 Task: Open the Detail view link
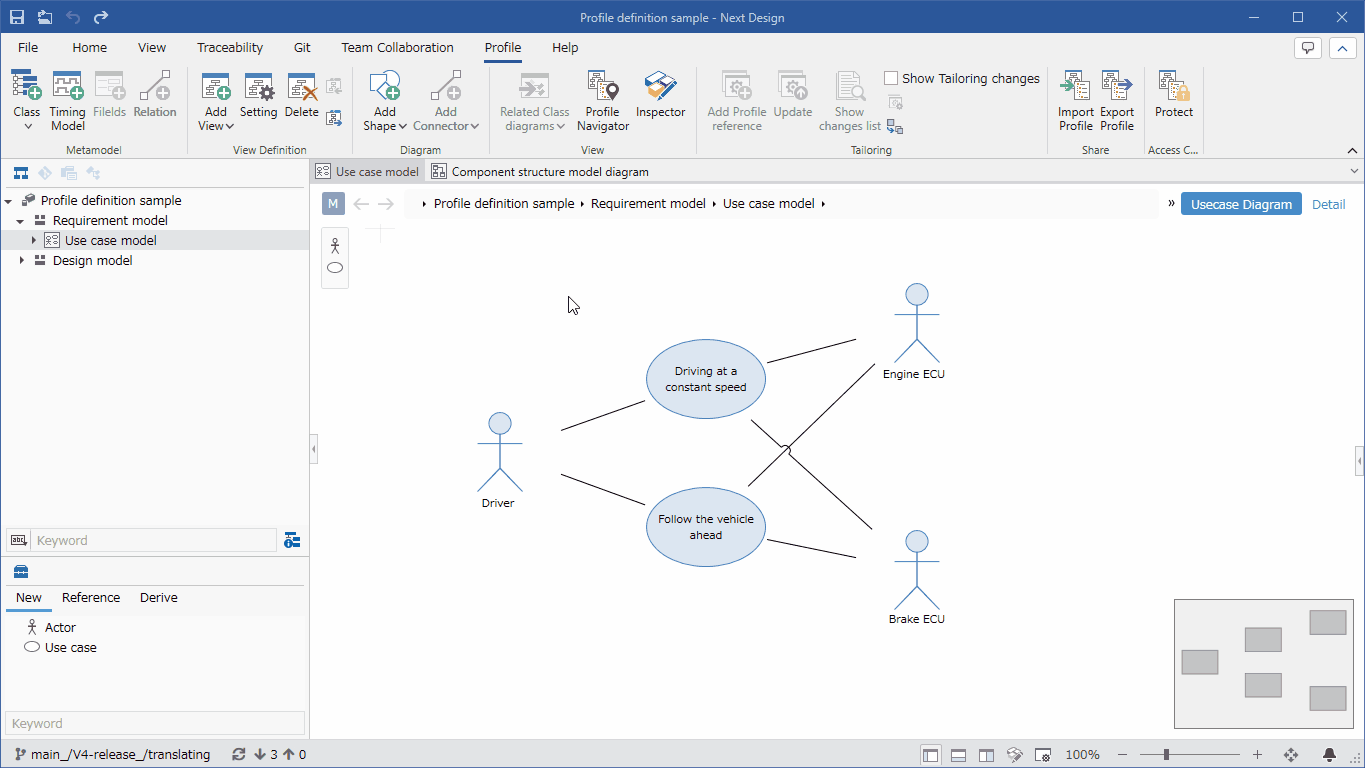pyautogui.click(x=1328, y=204)
